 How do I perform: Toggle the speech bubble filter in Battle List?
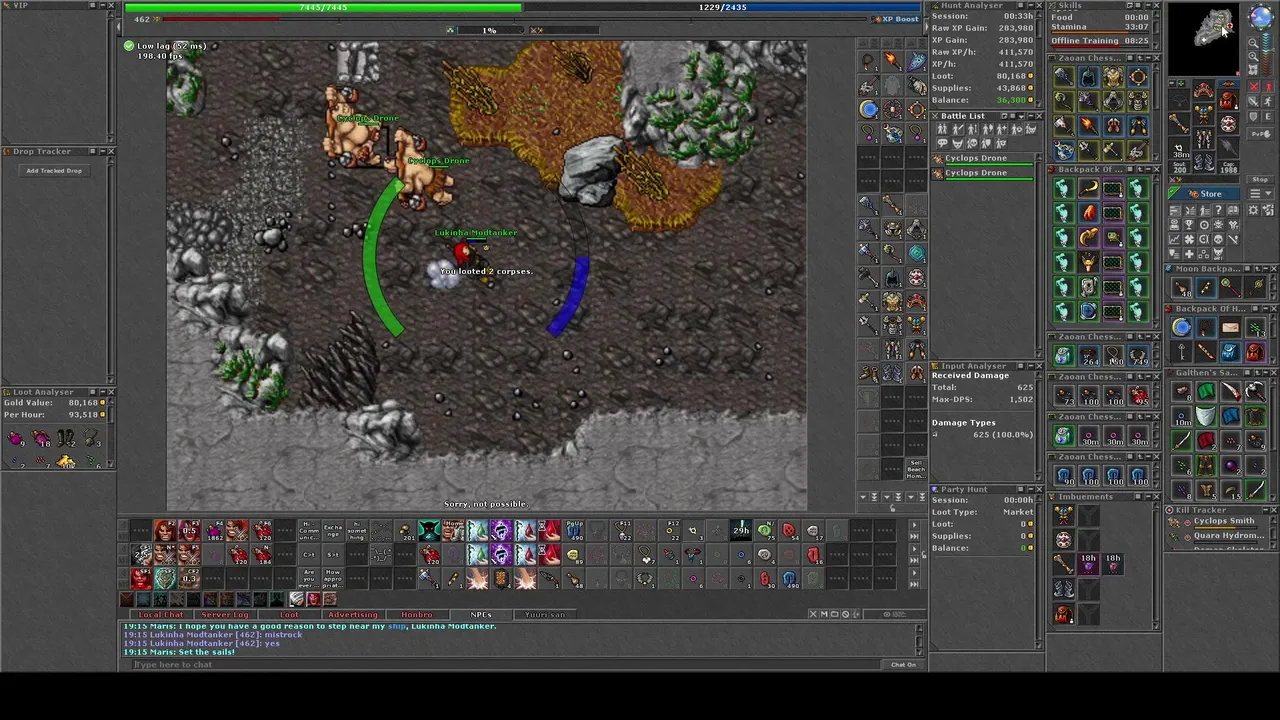[x=943, y=142]
